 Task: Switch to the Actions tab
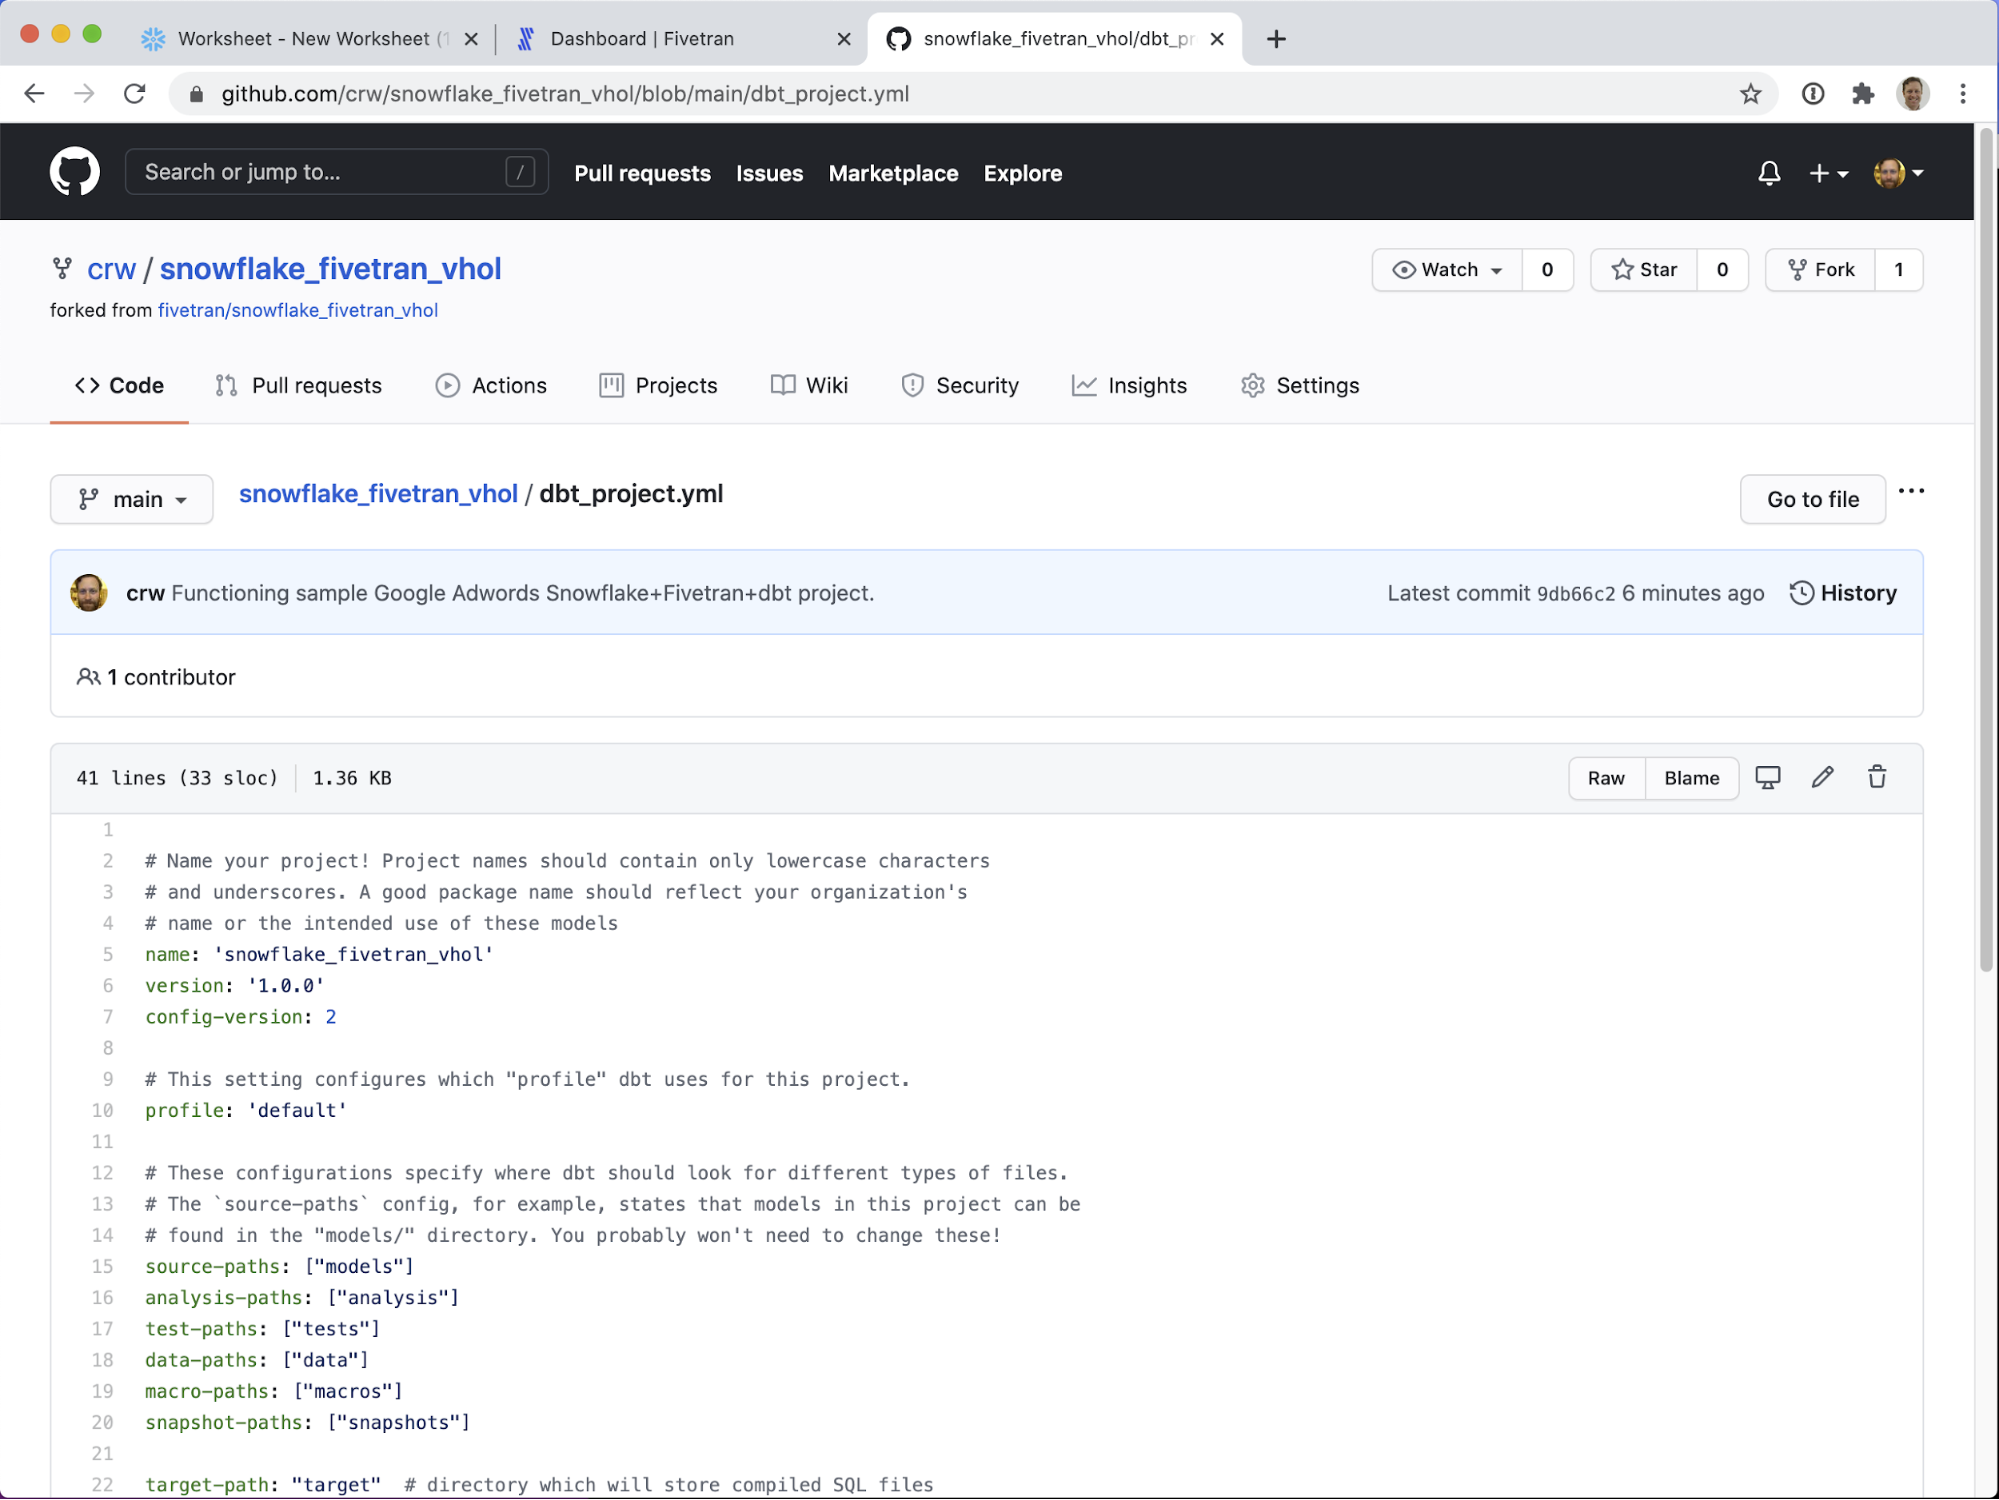point(491,386)
